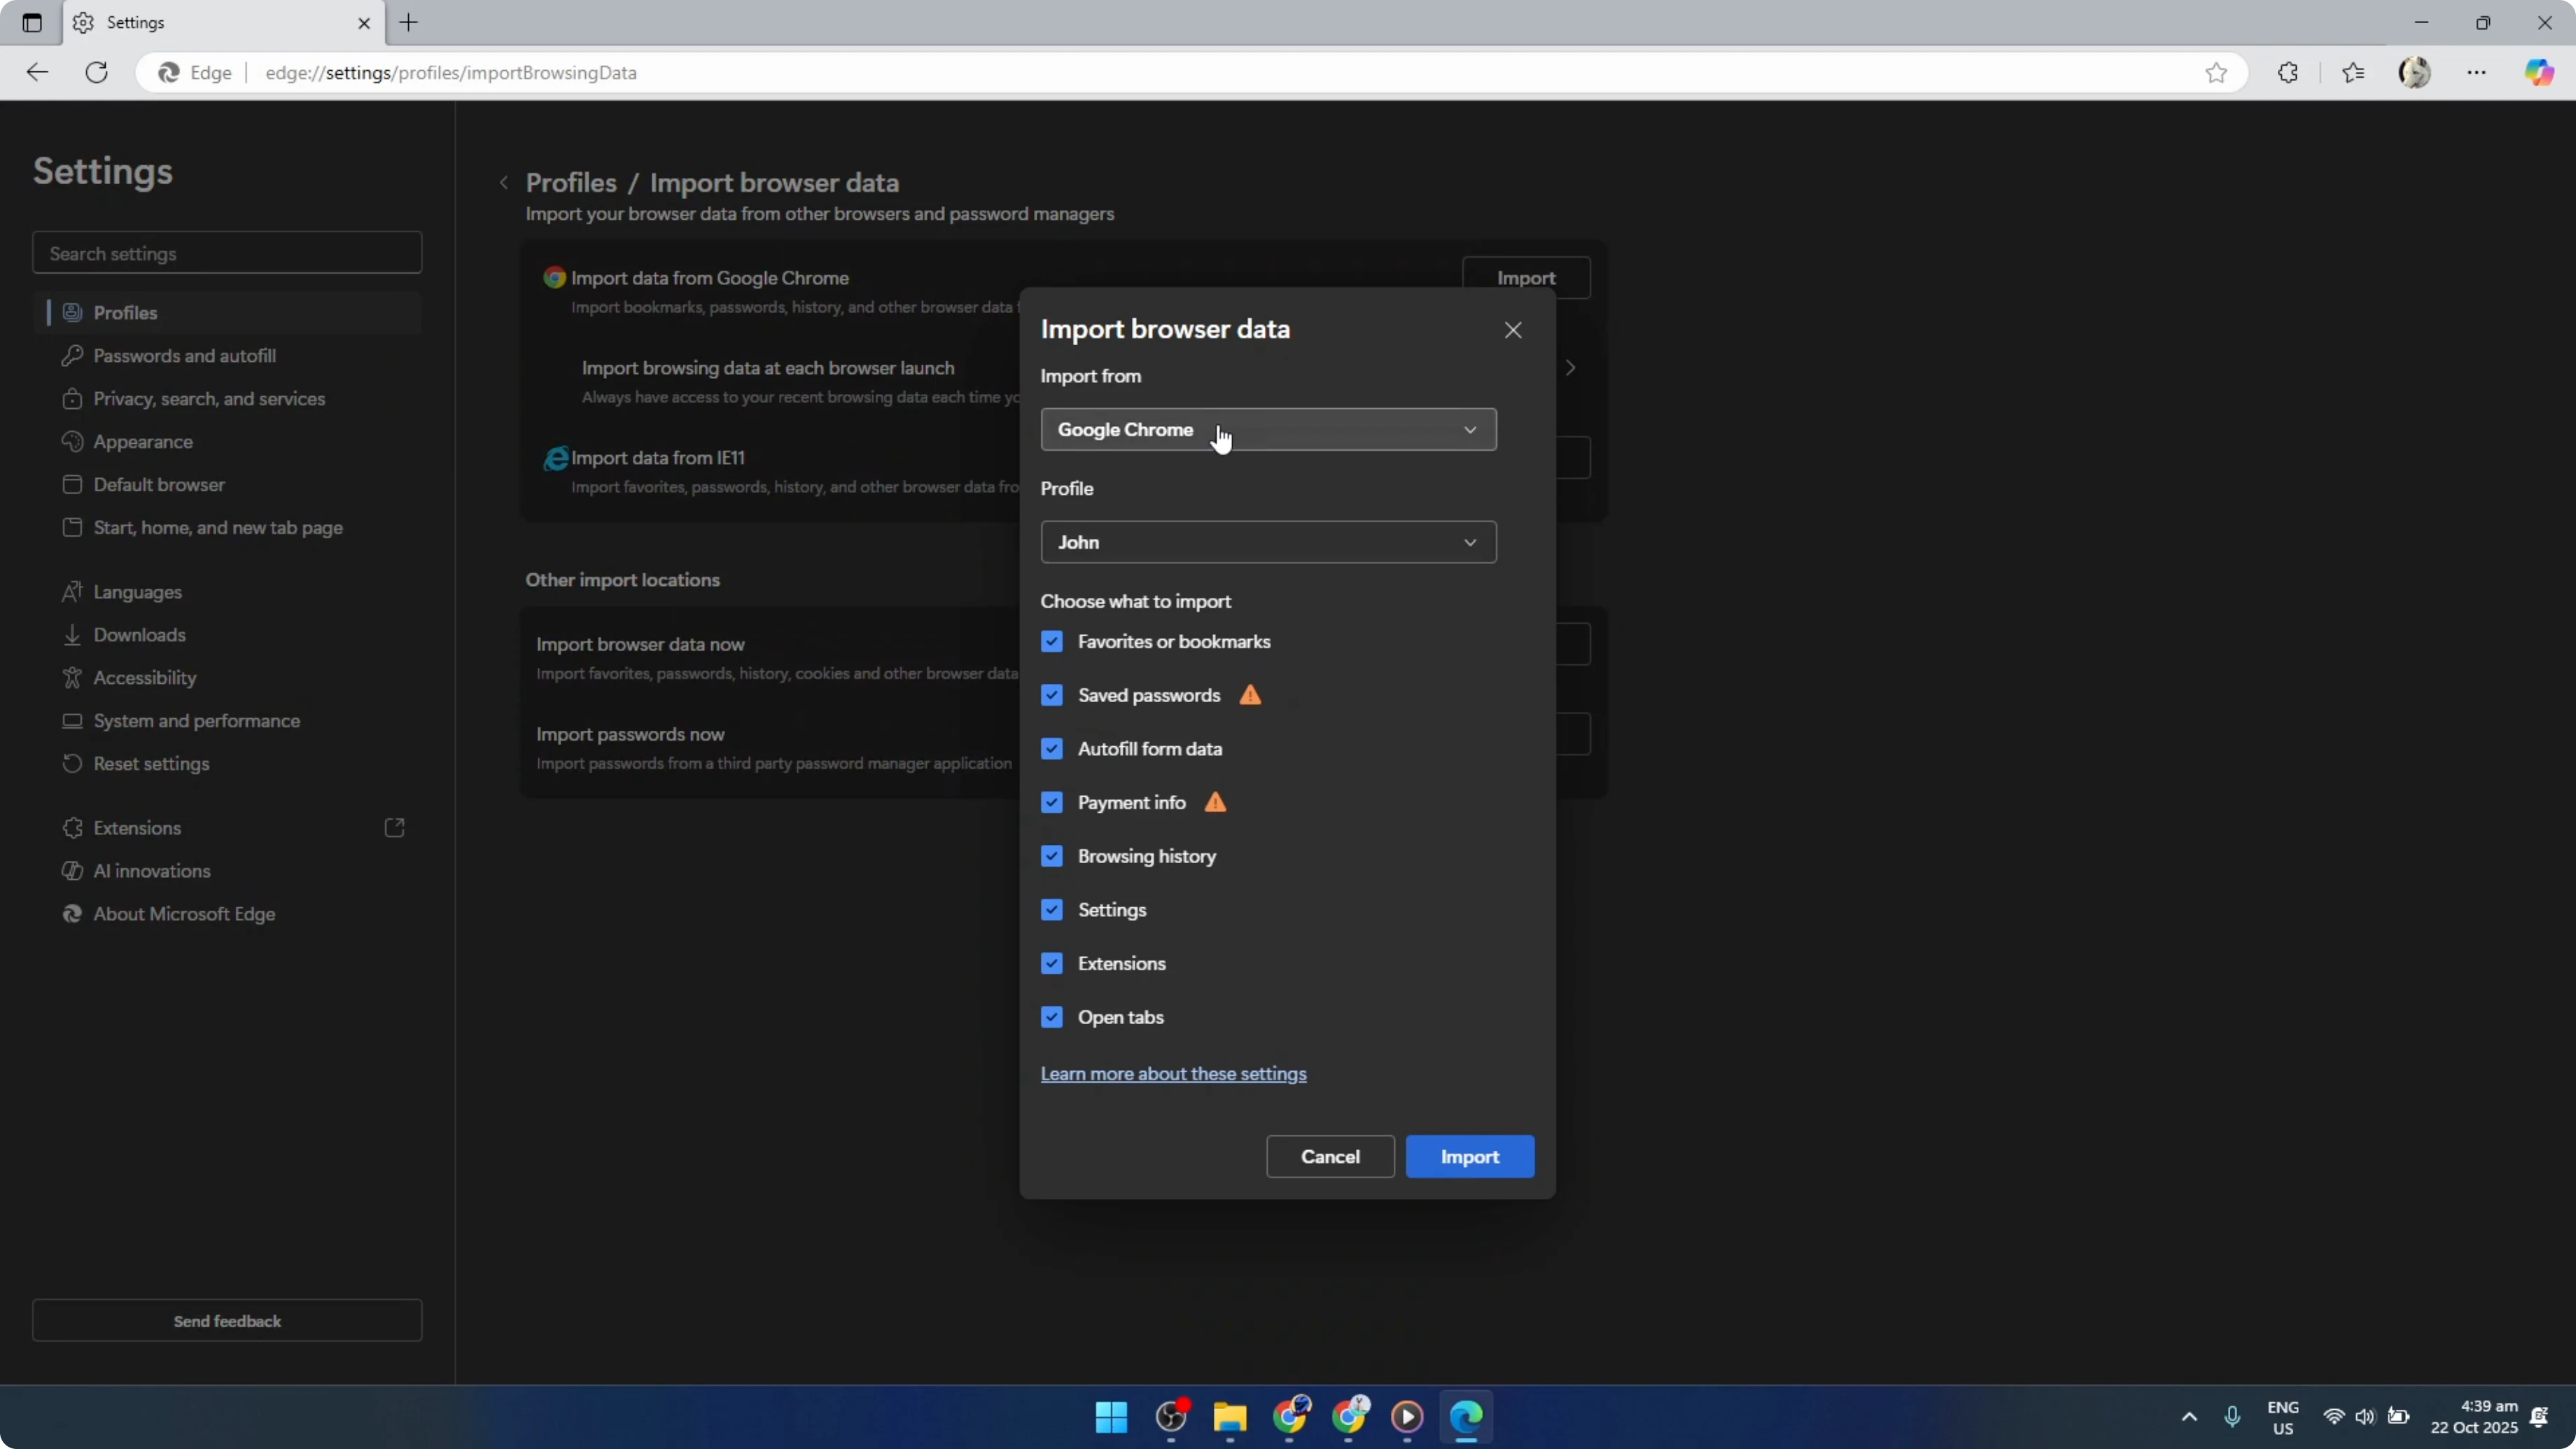Image resolution: width=2576 pixels, height=1449 pixels.
Task: Open Downloads settings
Action: [x=228, y=635]
